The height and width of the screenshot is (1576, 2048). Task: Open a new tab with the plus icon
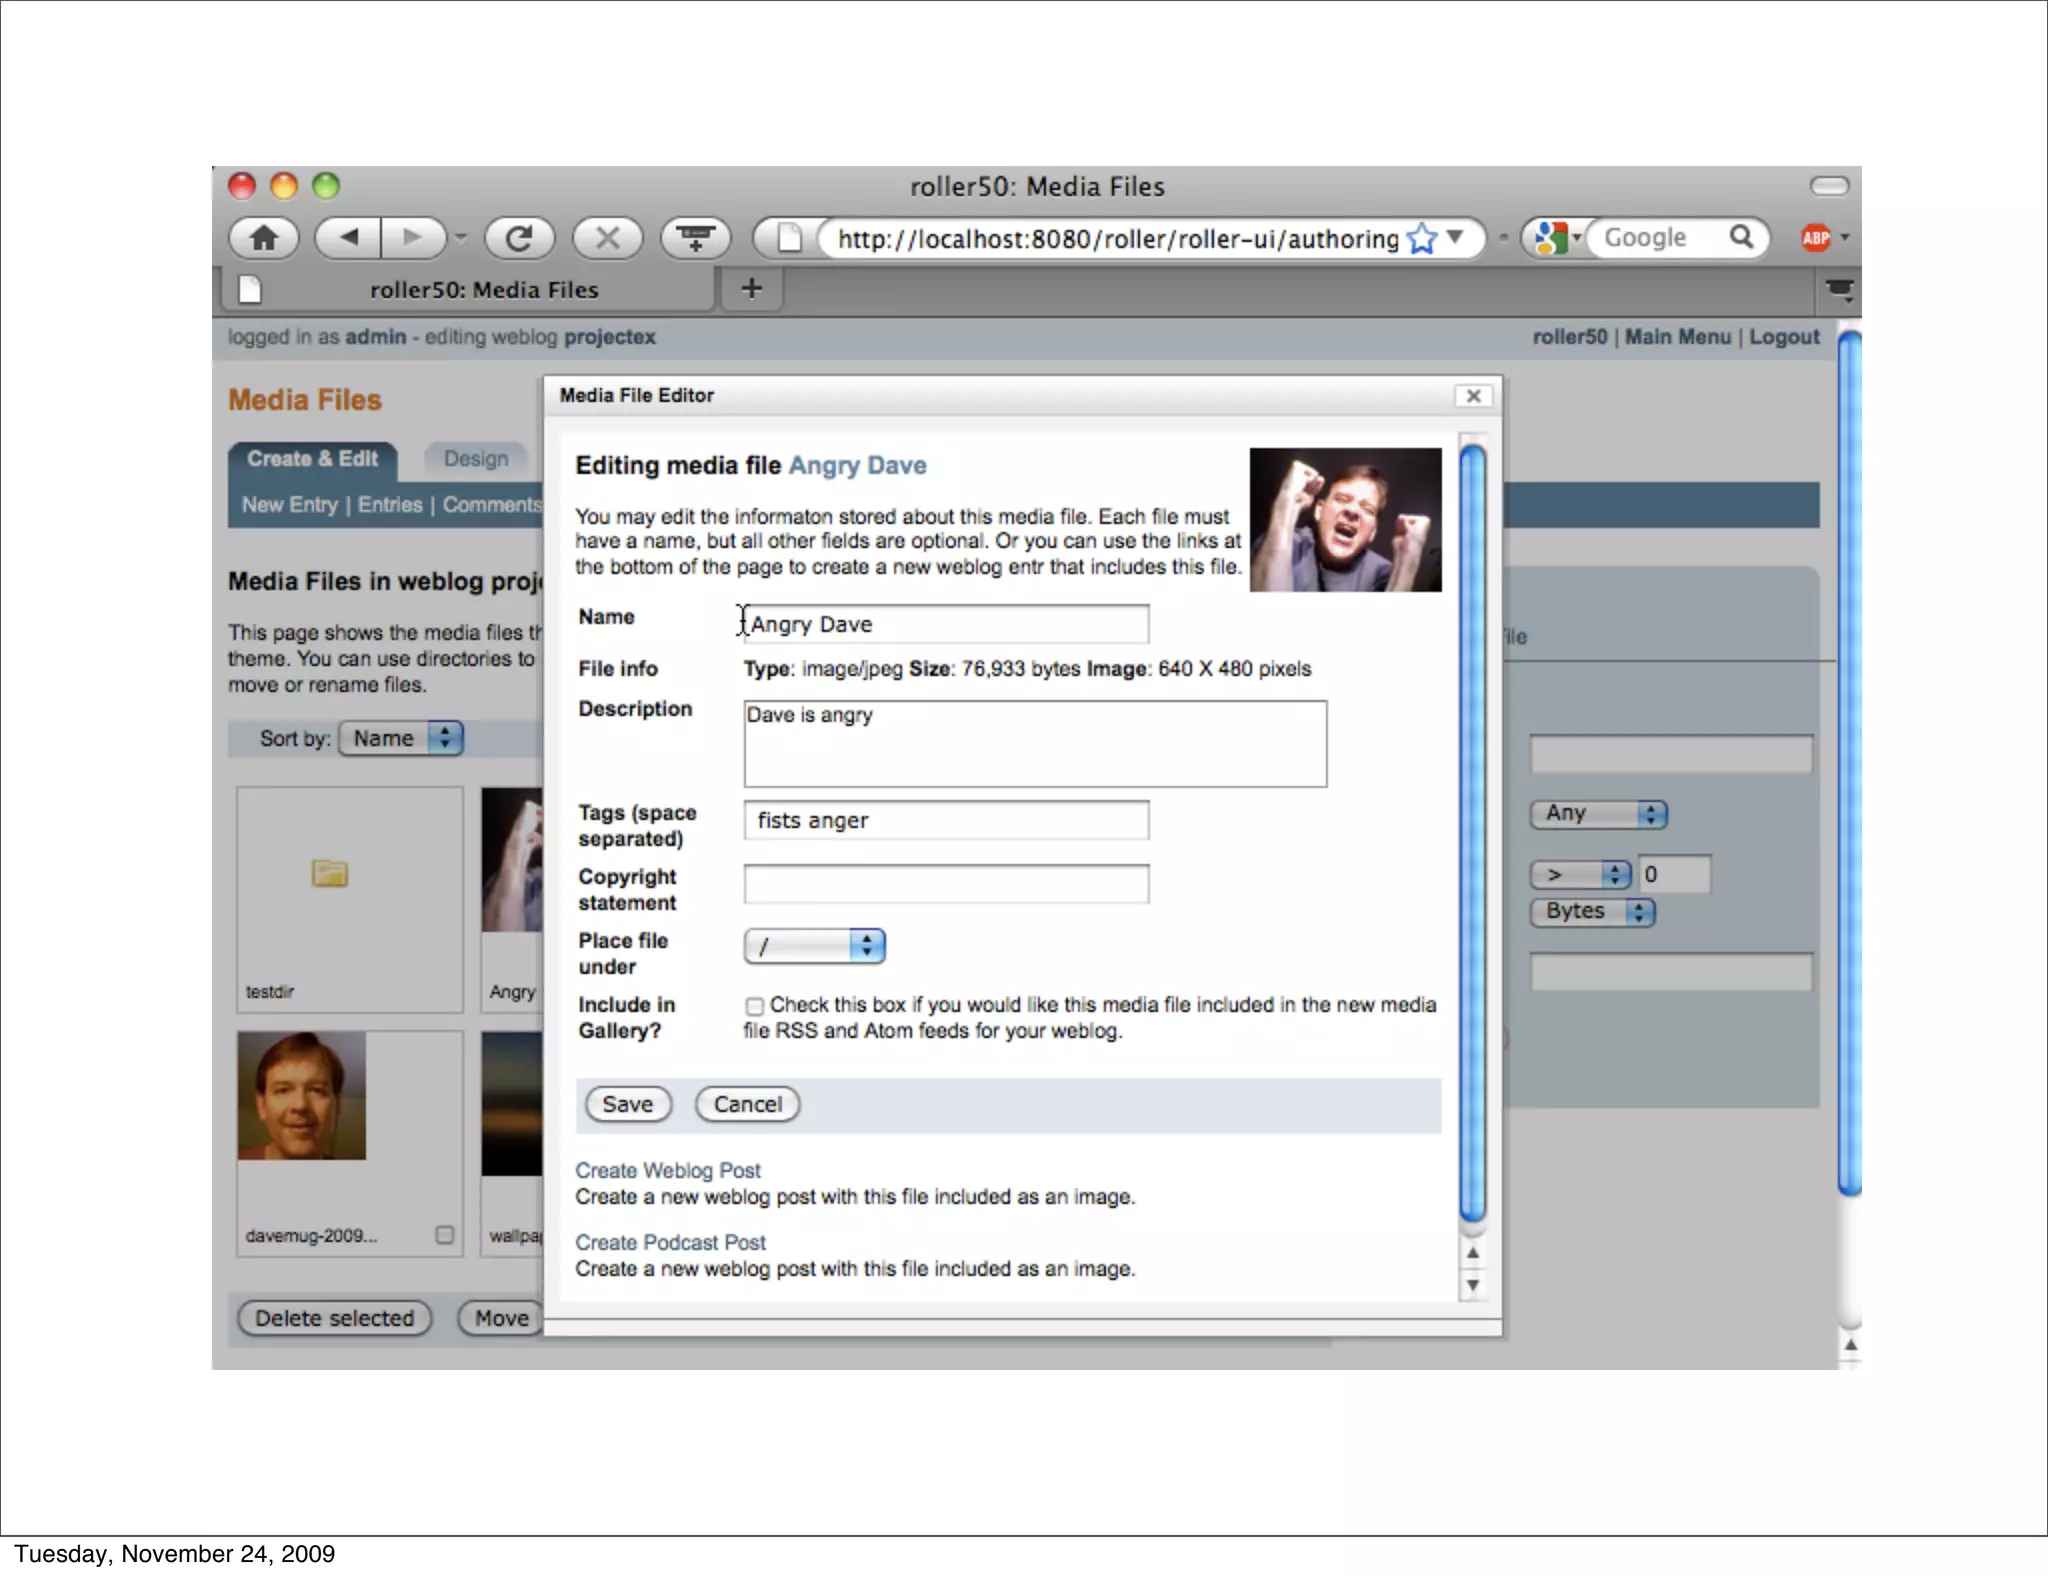(x=751, y=289)
